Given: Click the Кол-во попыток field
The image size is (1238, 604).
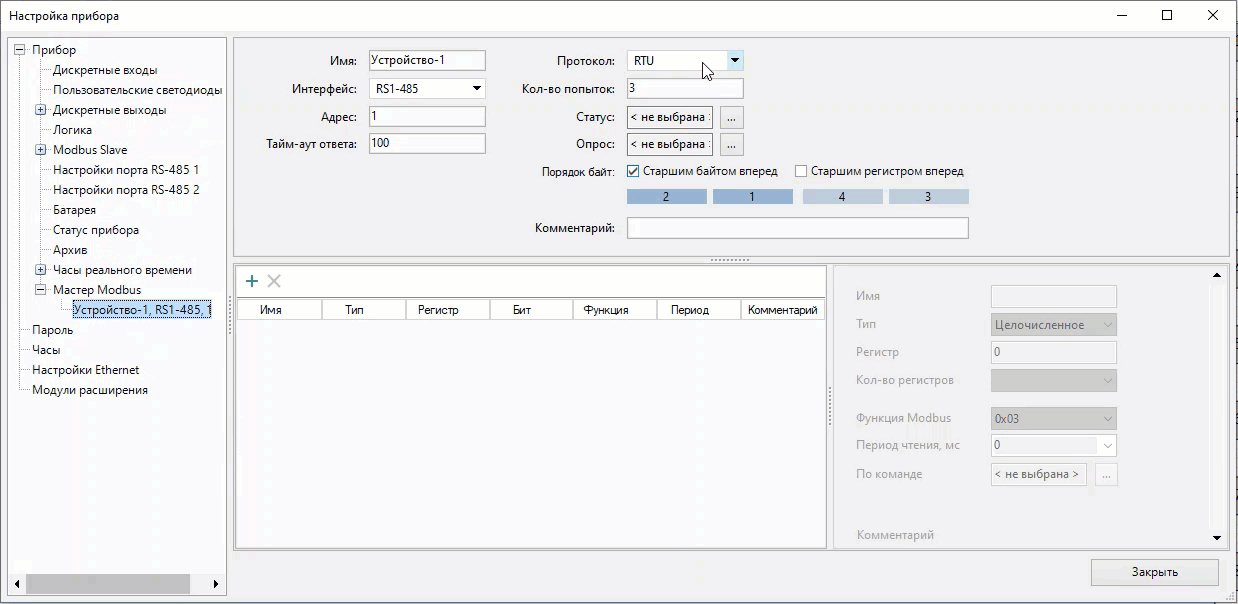Looking at the screenshot, I should click(x=685, y=88).
